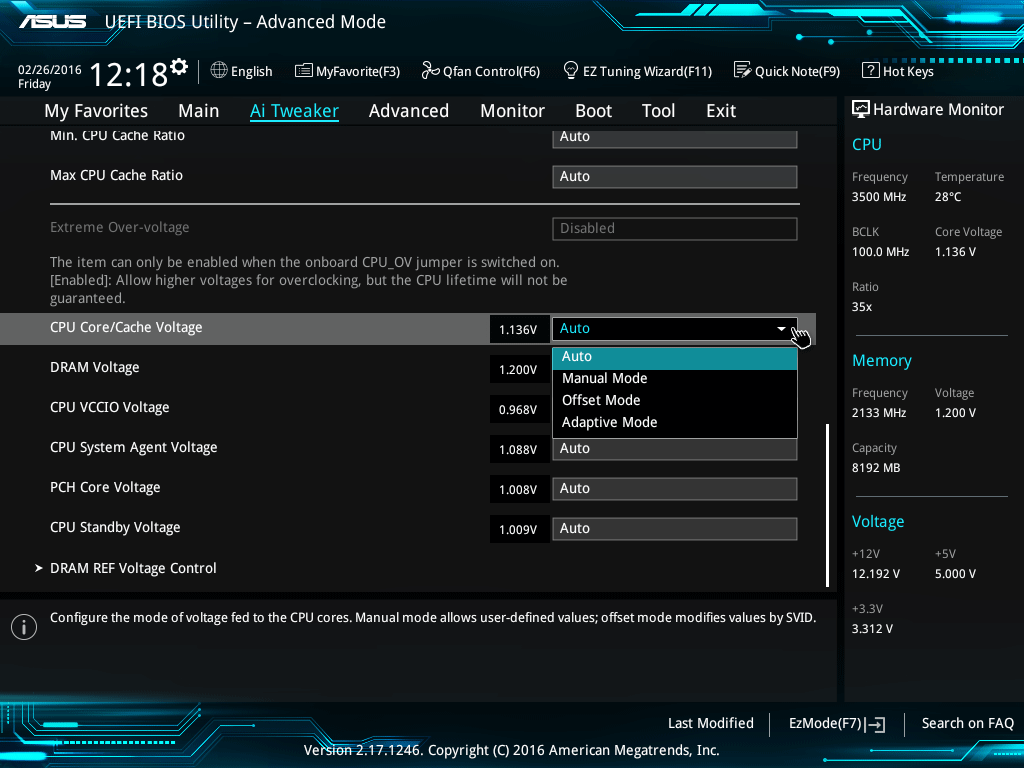This screenshot has width=1024, height=768.
Task: Click Last Modified at the bottom bar
Action: [x=710, y=723]
